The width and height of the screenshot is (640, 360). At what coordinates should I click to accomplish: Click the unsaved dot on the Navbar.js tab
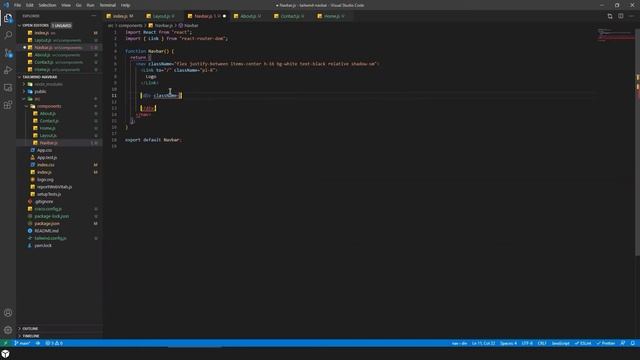[224, 16]
